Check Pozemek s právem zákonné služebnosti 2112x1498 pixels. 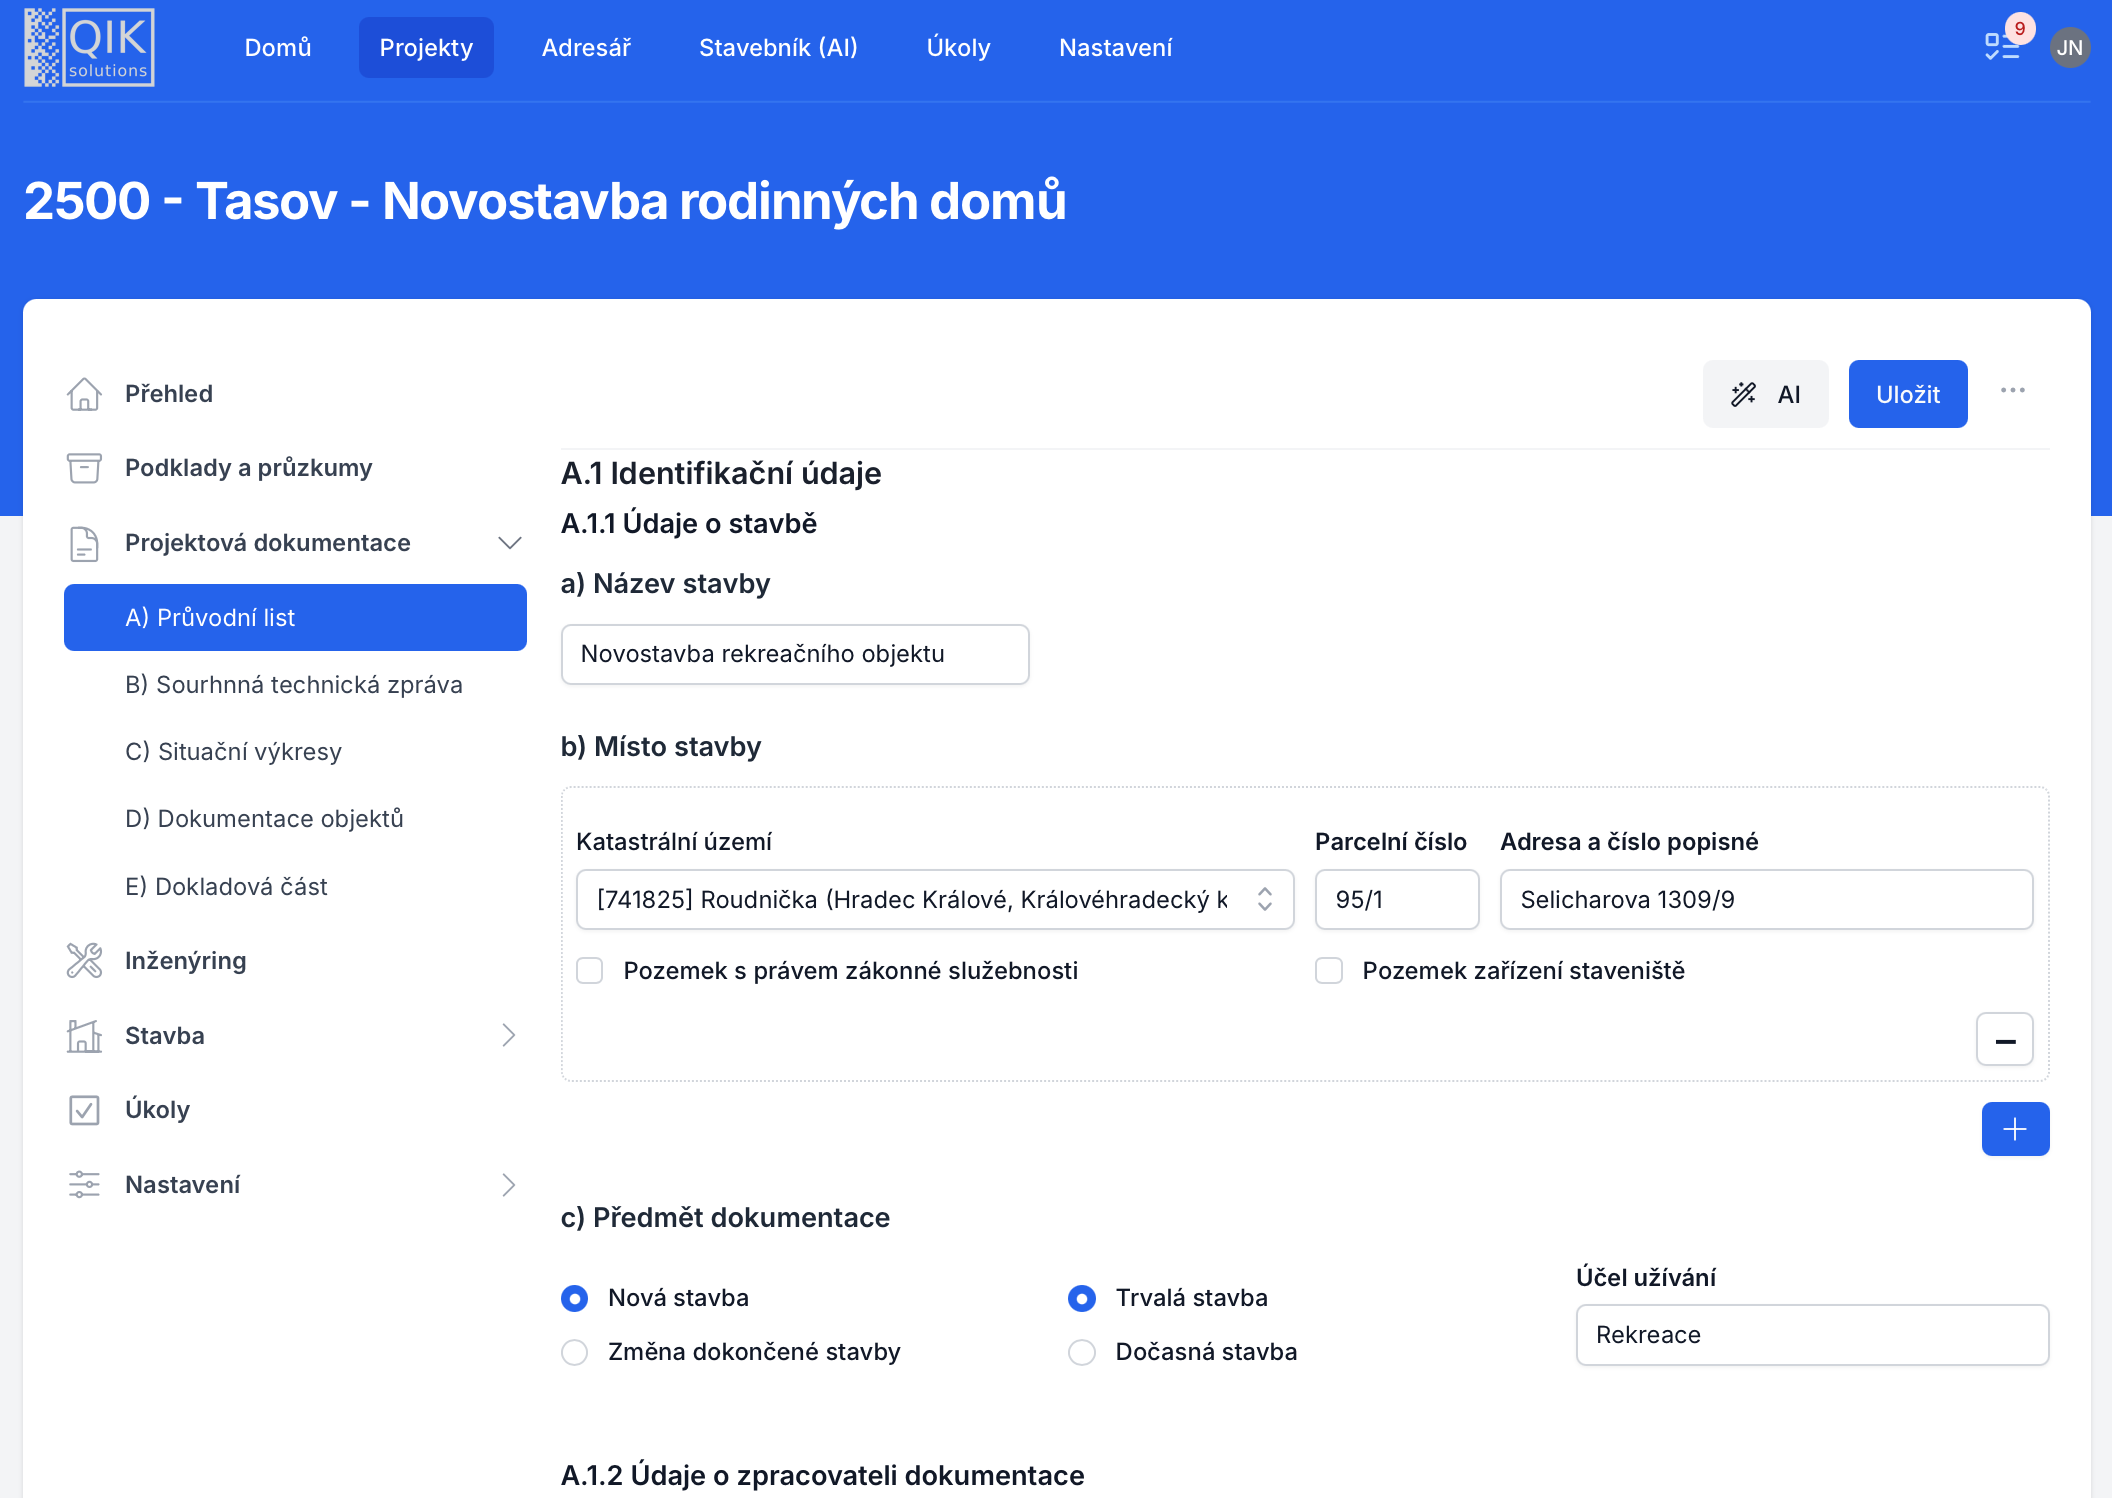(590, 971)
